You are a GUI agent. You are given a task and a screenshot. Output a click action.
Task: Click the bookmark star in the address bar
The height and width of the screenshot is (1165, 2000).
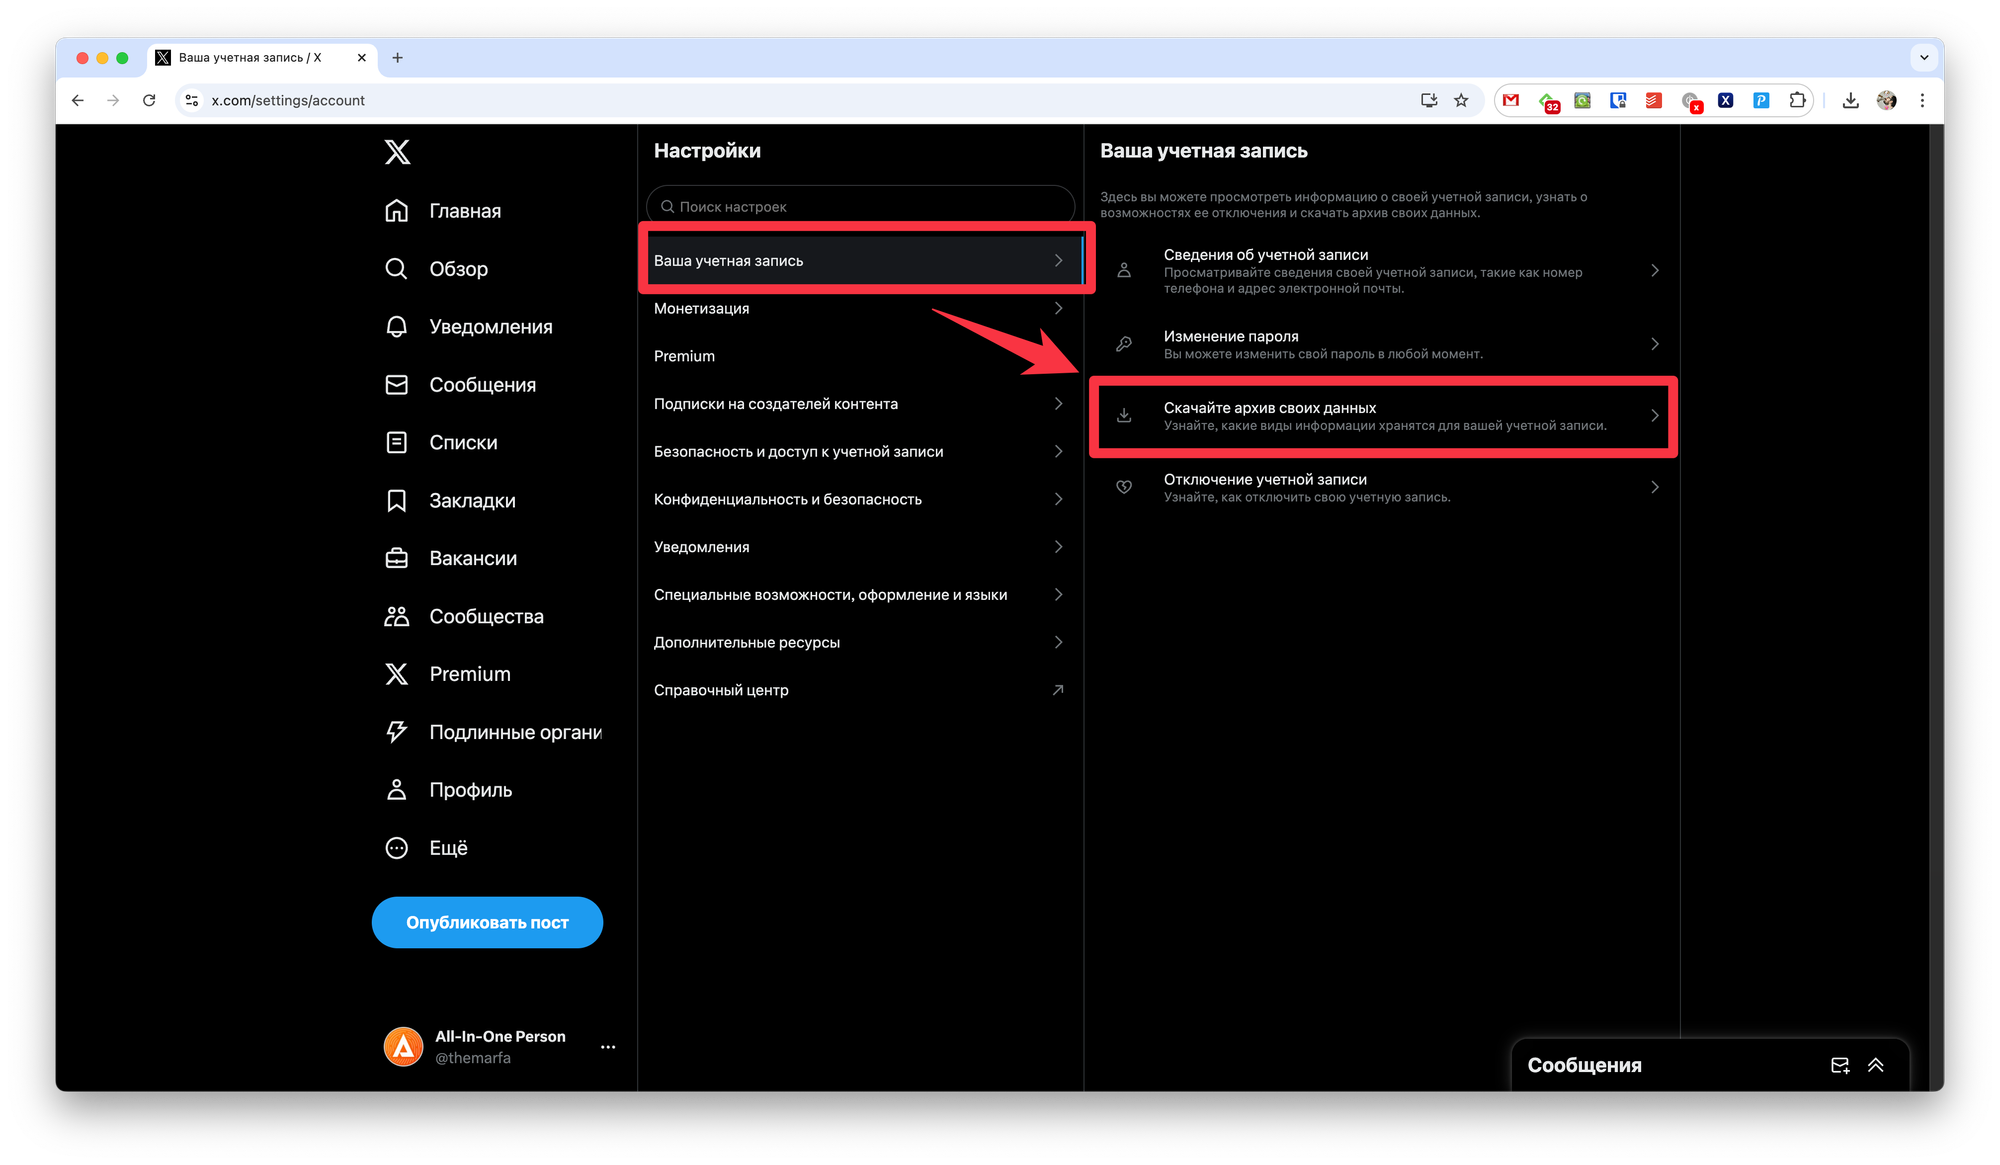click(1461, 100)
